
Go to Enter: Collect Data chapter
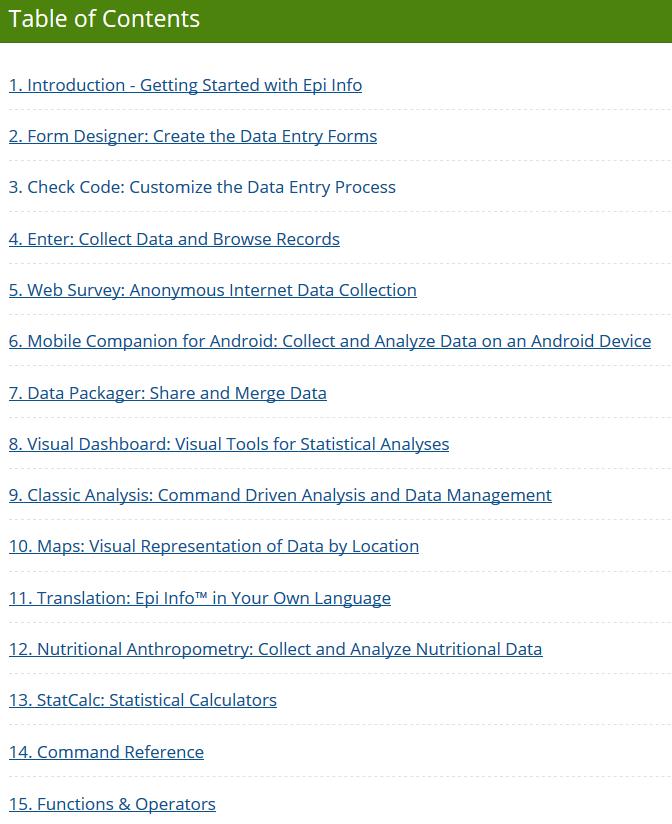click(x=174, y=239)
